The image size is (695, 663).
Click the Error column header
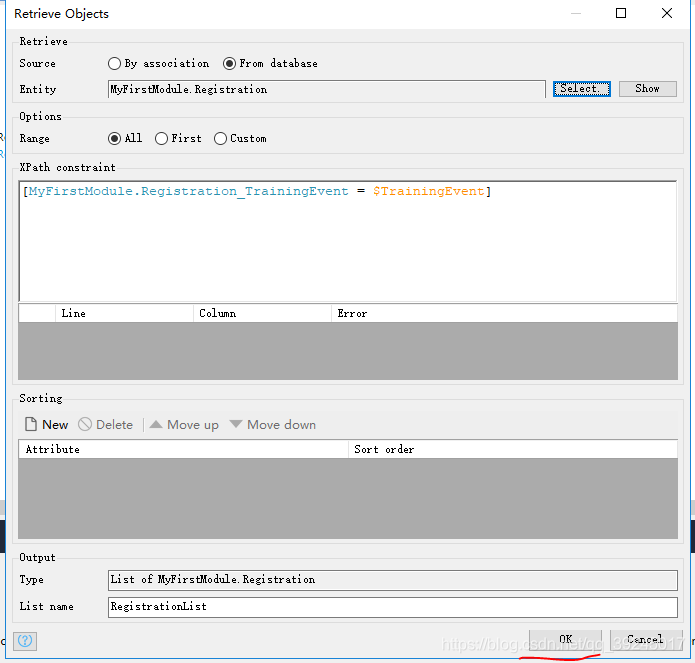point(503,314)
